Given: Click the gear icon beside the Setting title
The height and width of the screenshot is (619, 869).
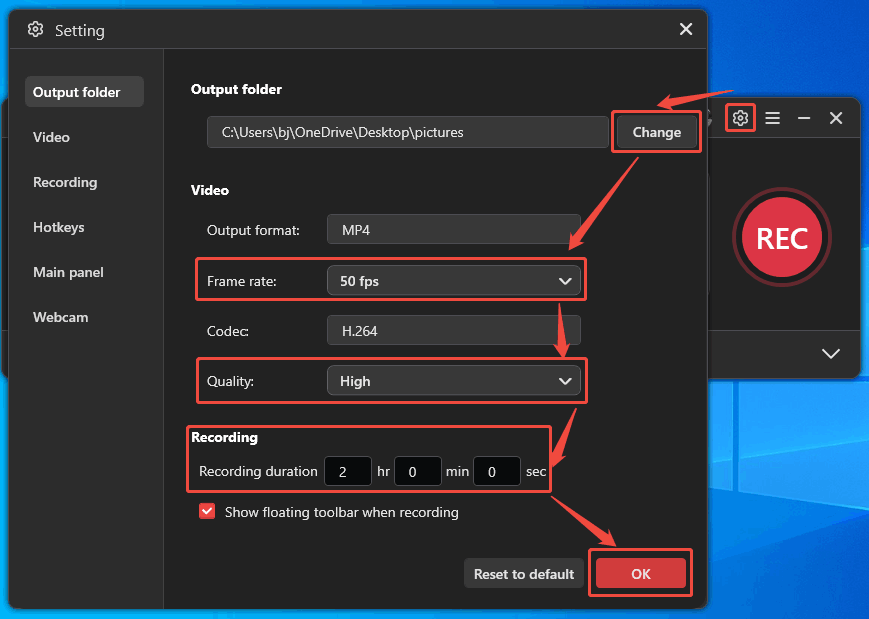Looking at the screenshot, I should pyautogui.click(x=35, y=29).
